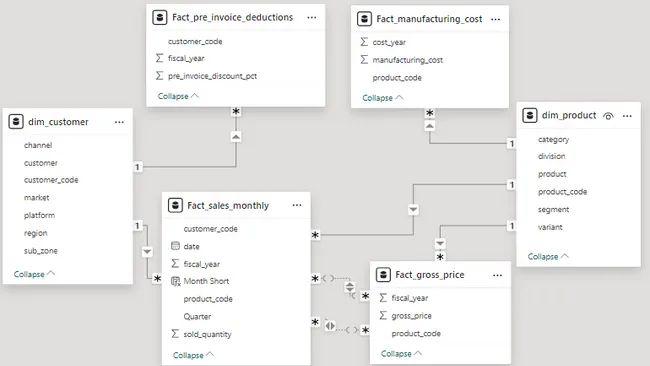Image resolution: width=650 pixels, height=366 pixels.
Task: Open more options for Fact_gross_price
Action: (x=497, y=275)
